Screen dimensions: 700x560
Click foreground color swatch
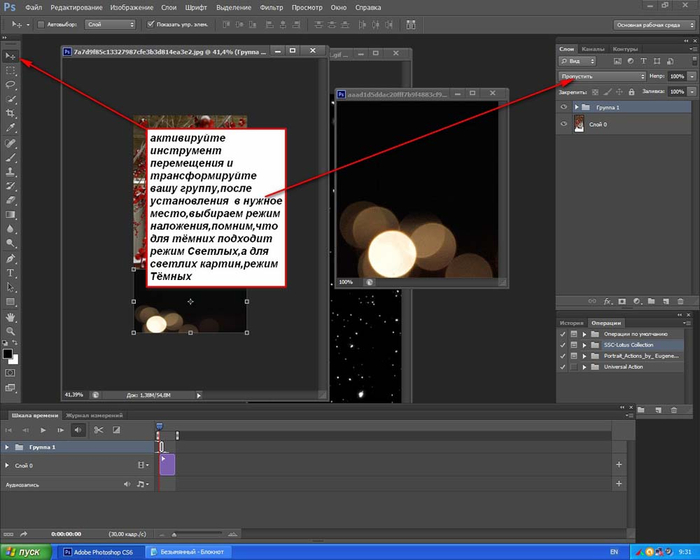[x=7, y=354]
